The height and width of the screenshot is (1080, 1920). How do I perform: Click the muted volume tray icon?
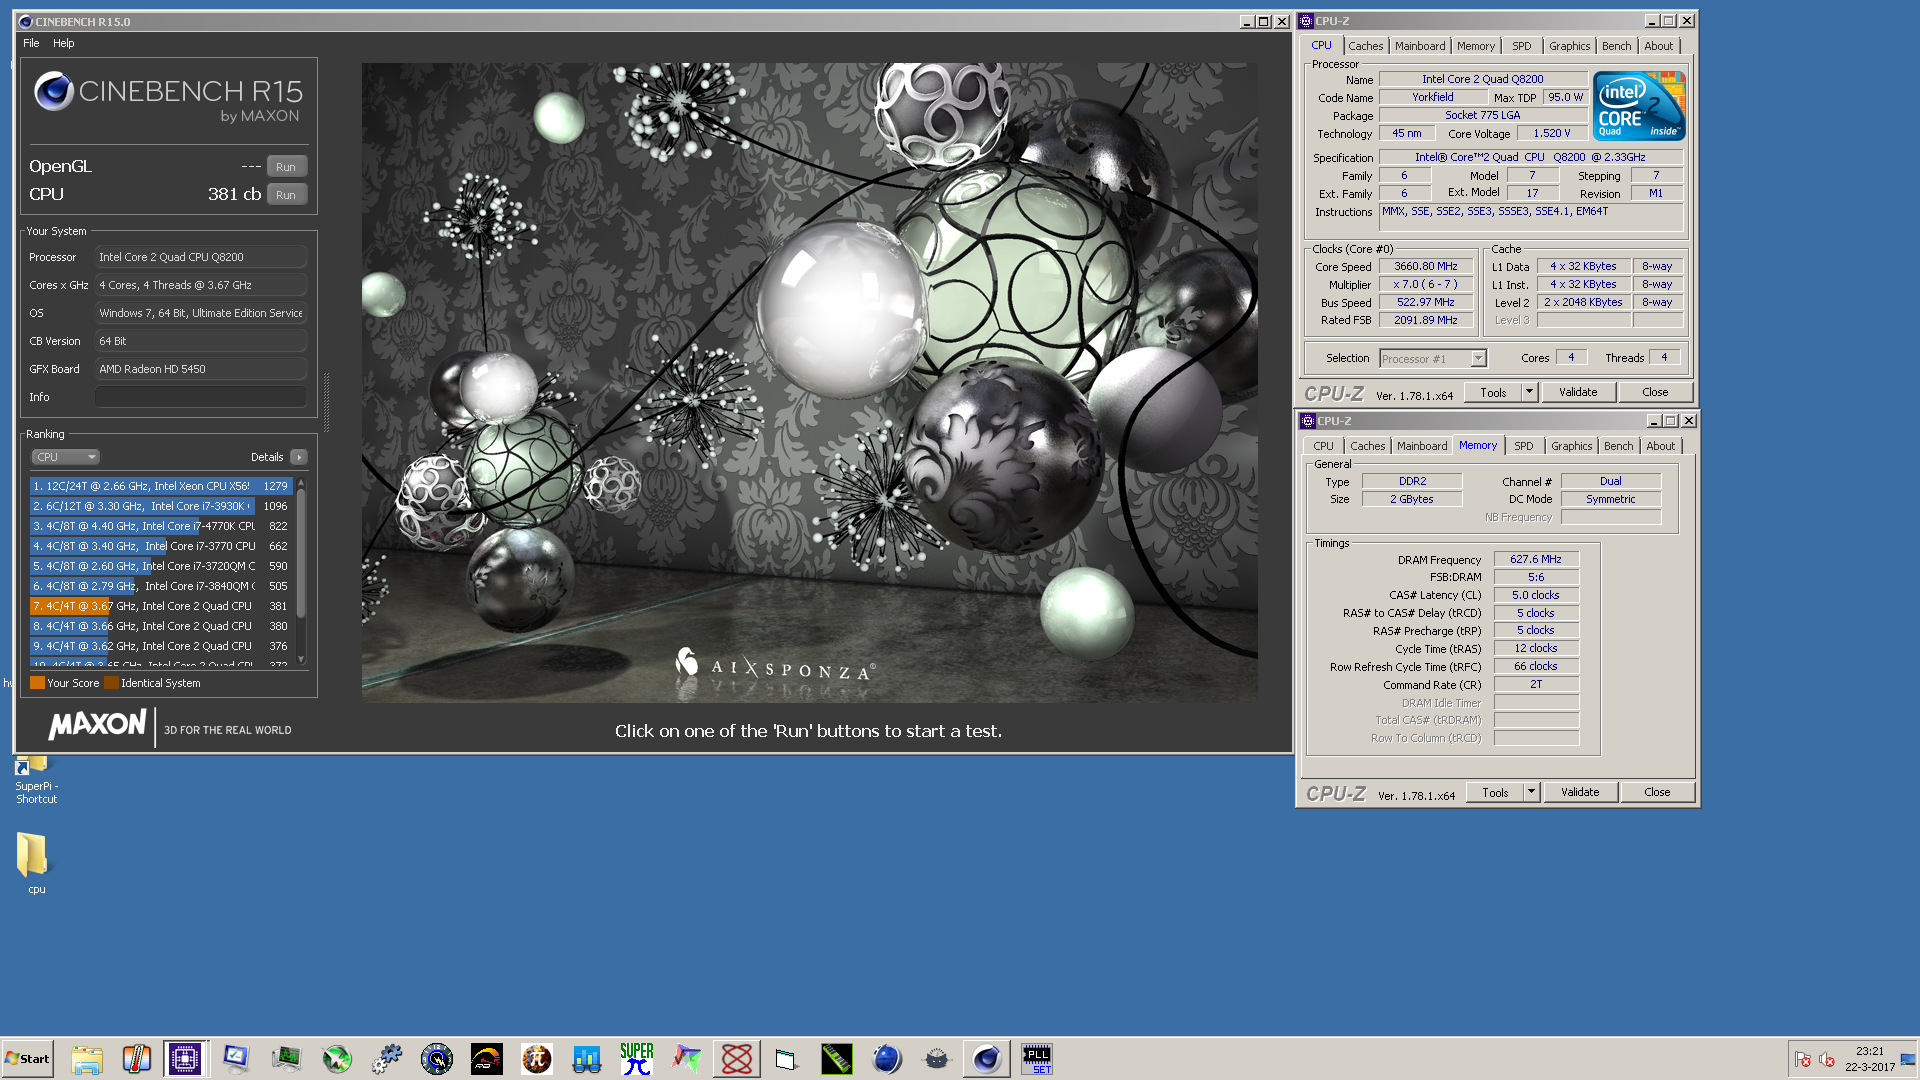1827,1060
